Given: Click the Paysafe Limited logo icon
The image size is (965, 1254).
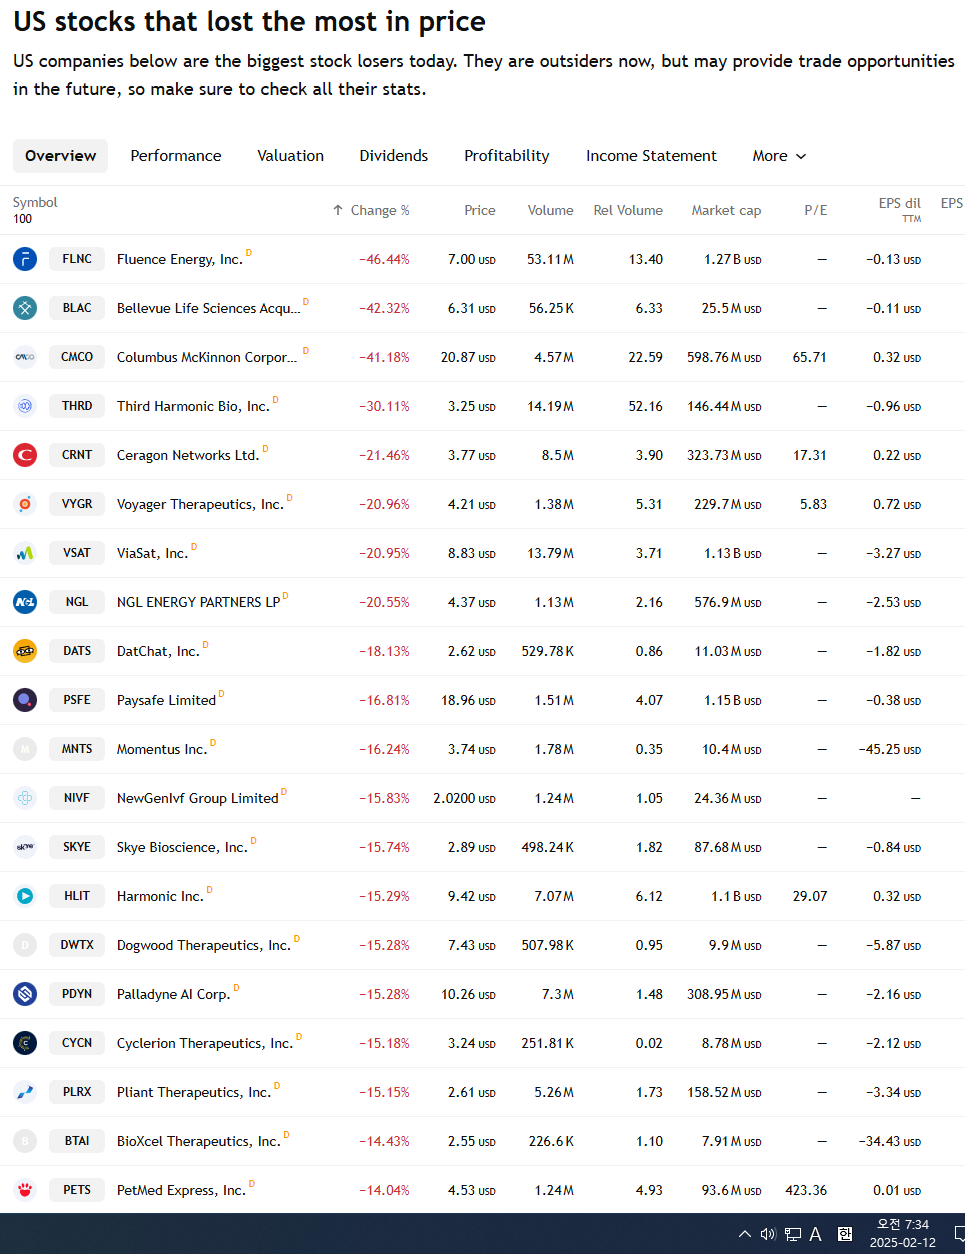Looking at the screenshot, I should pos(25,700).
